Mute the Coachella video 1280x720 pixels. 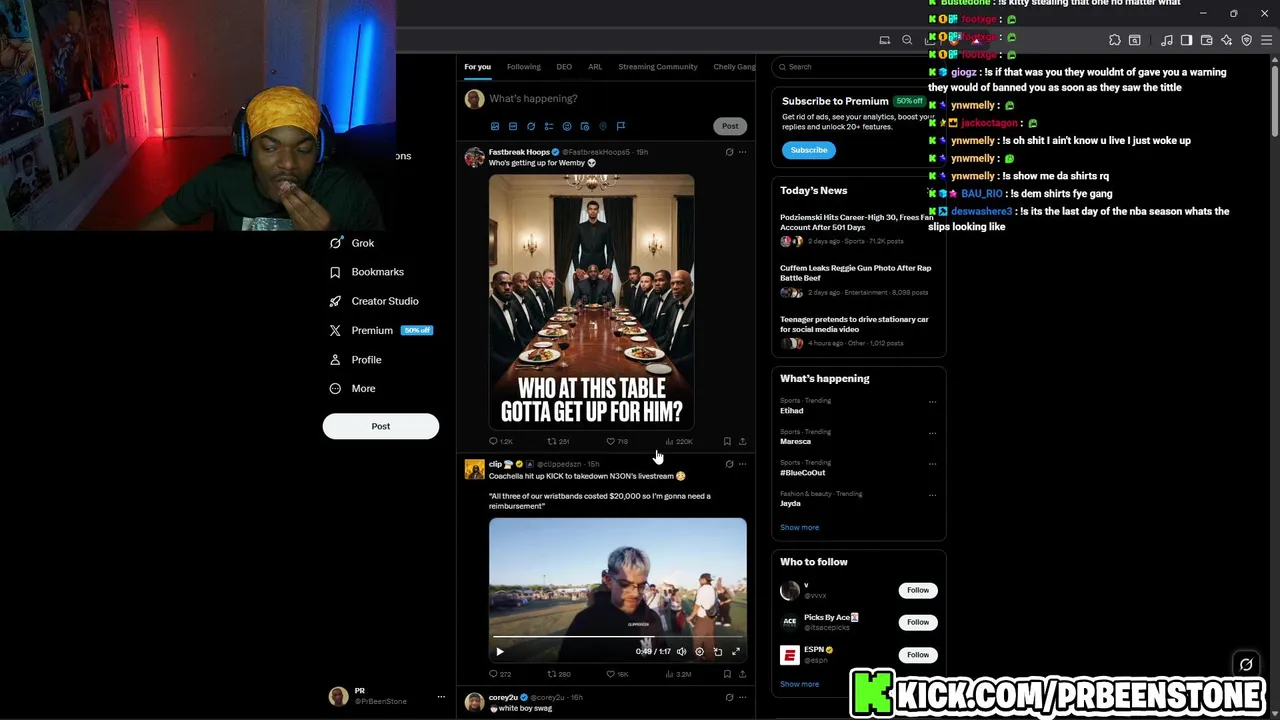coord(681,651)
